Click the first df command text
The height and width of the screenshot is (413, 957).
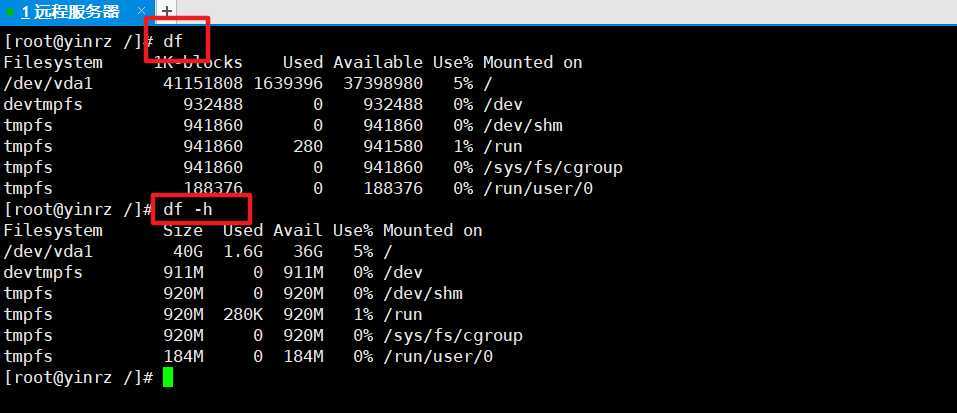[173, 41]
